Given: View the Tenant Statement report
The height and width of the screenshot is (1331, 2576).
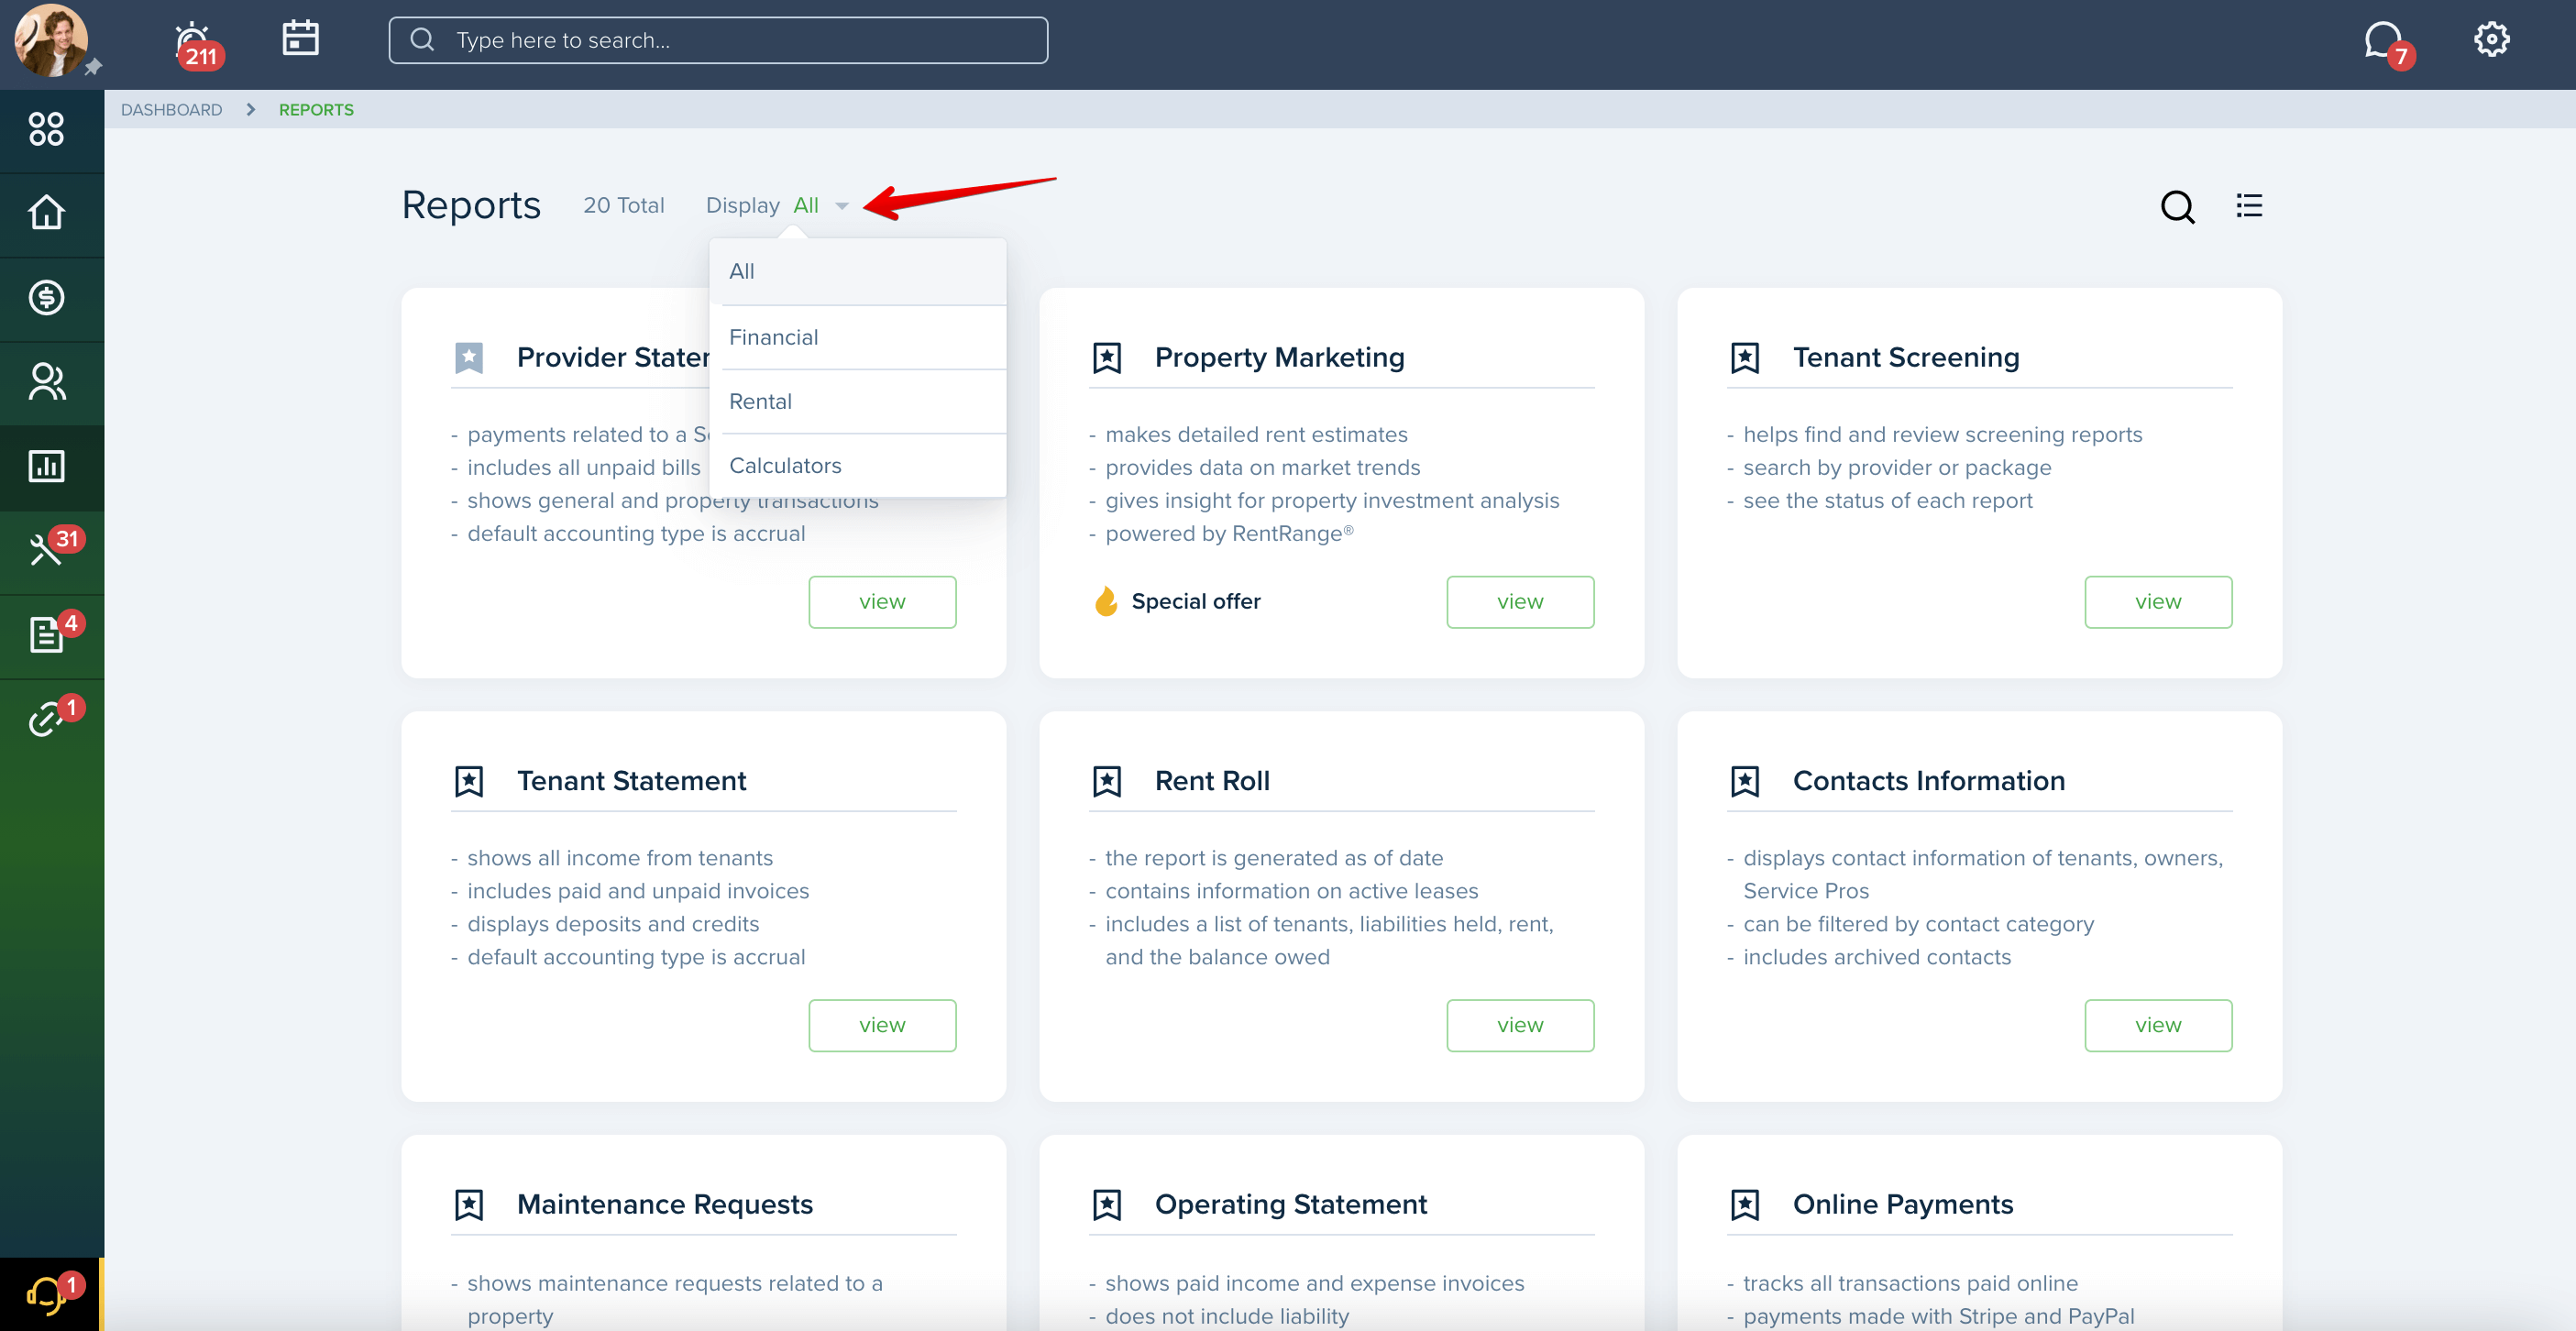Looking at the screenshot, I should coord(882,1025).
